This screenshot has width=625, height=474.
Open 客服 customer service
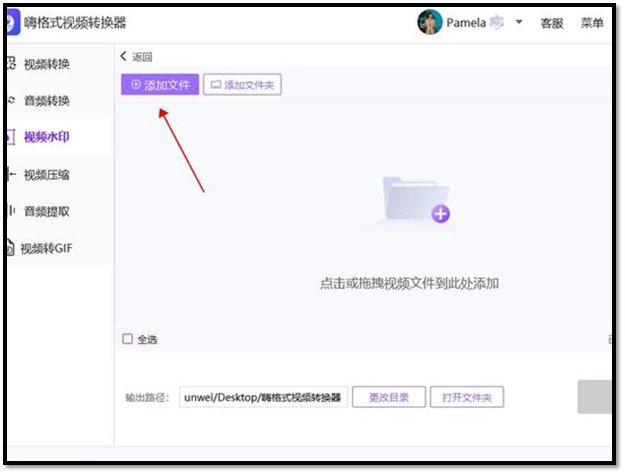click(x=552, y=23)
